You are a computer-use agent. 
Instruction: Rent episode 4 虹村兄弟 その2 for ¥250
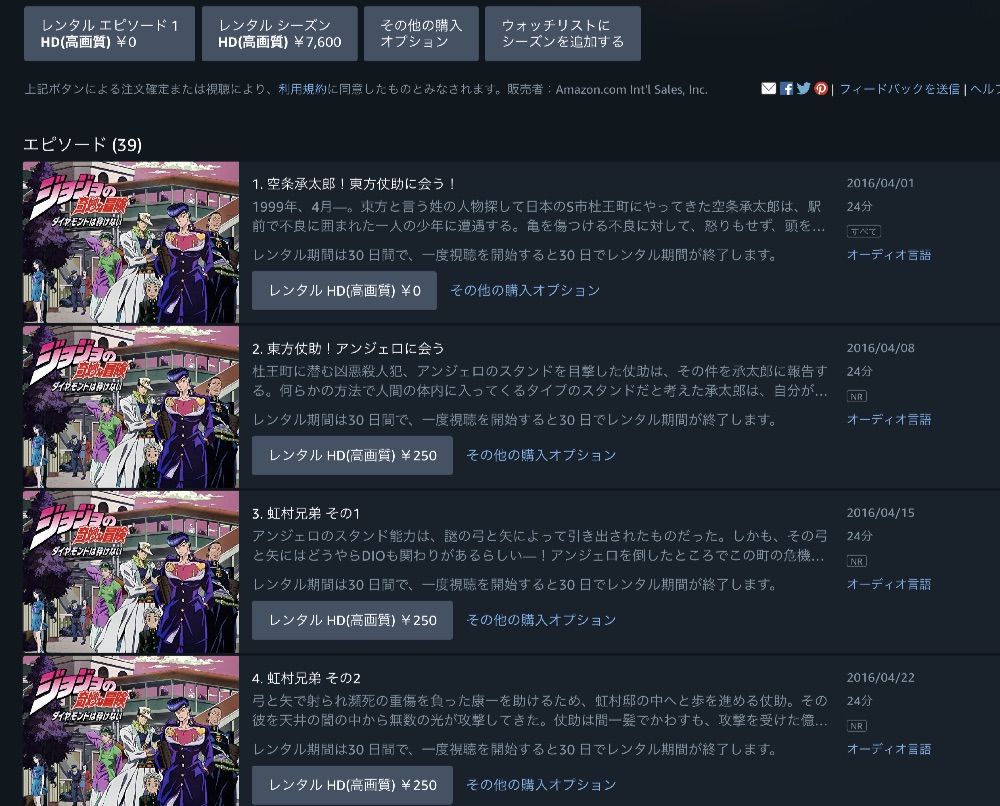(352, 785)
